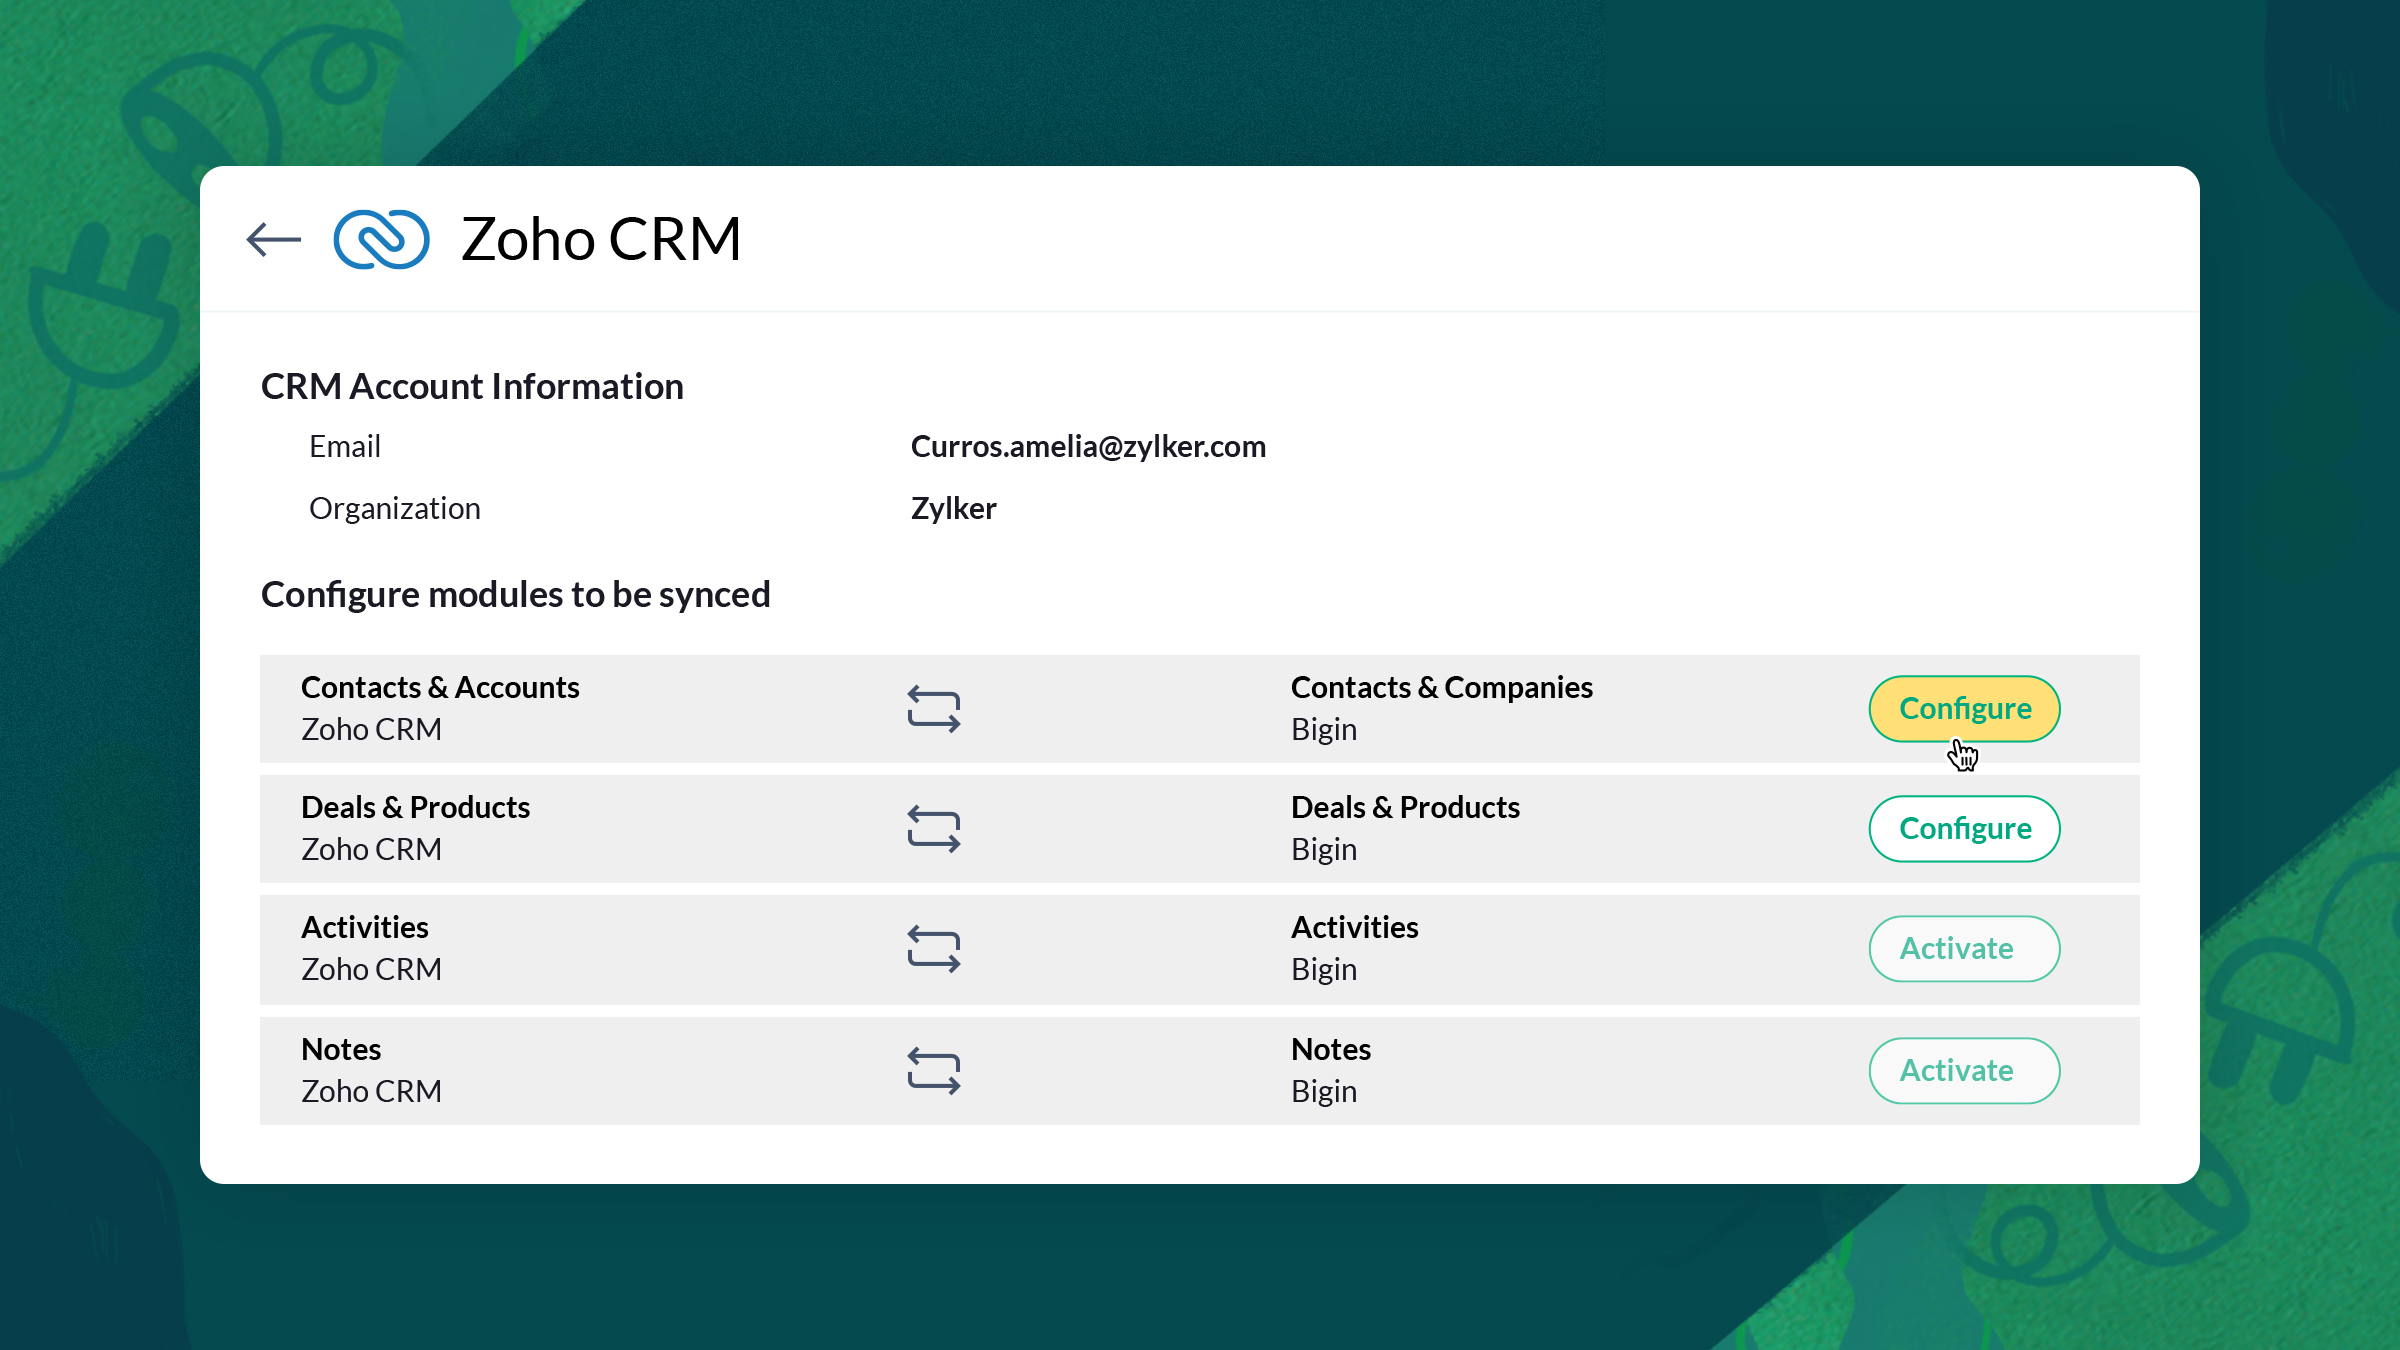
Task: Click sync arrows icon in Contacts & Accounts row
Action: (x=934, y=709)
